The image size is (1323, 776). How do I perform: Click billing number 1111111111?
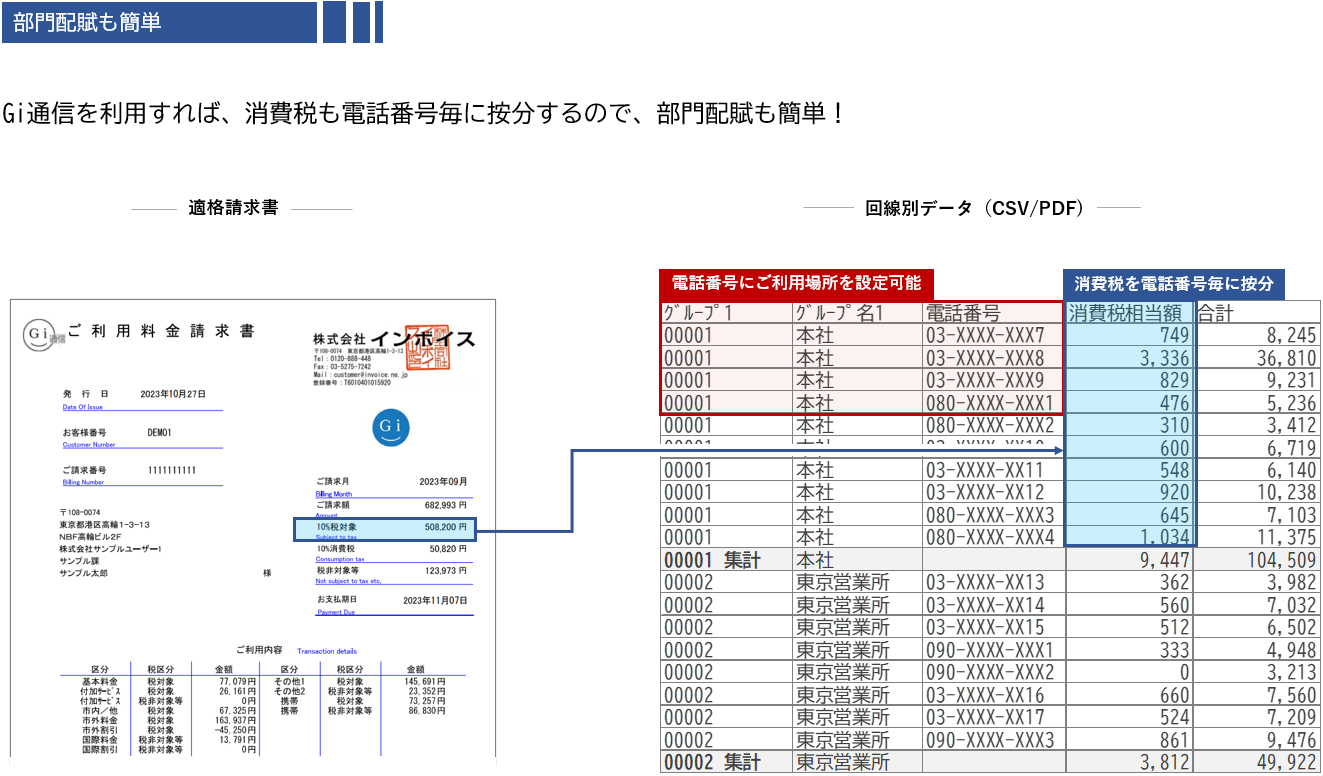pyautogui.click(x=172, y=470)
